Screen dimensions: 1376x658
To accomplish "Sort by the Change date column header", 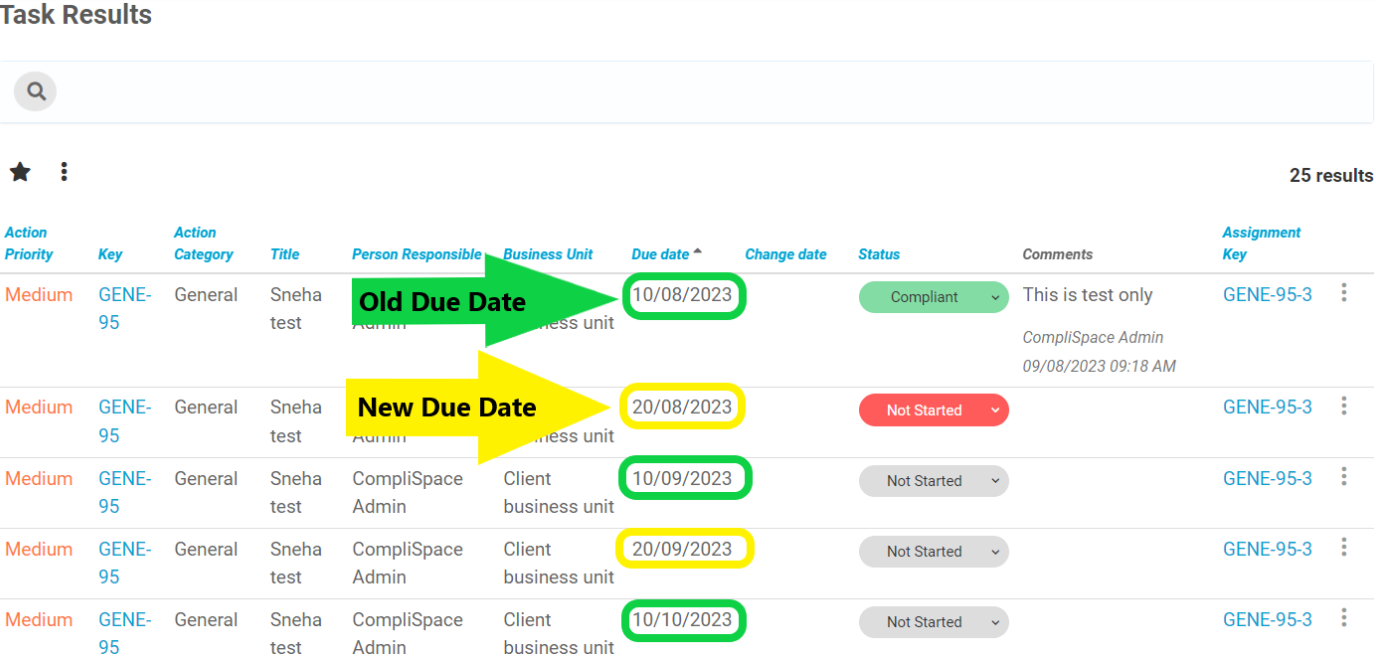I will coord(787,254).
